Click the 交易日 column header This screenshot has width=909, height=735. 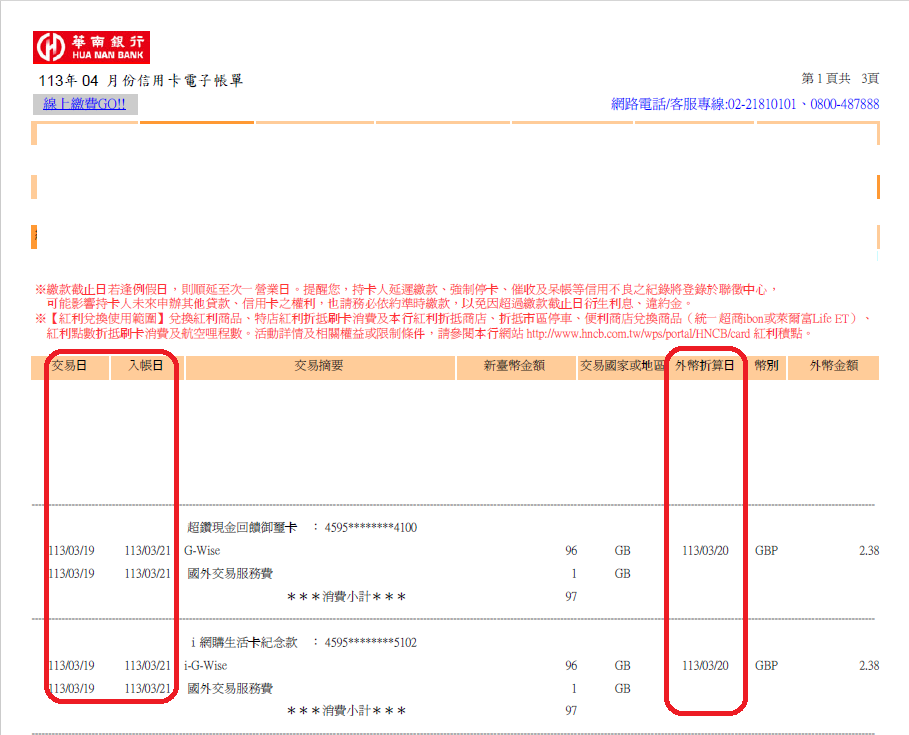click(x=69, y=366)
